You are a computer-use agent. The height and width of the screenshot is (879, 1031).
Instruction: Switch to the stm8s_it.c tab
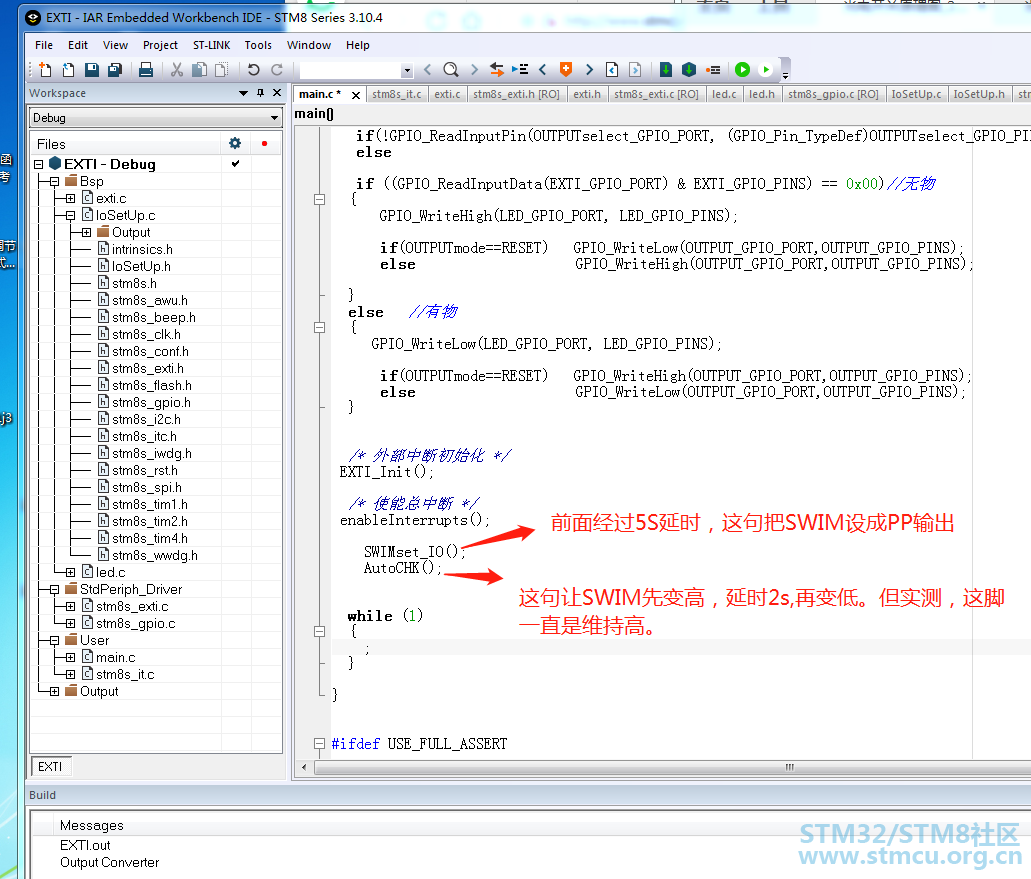(396, 94)
